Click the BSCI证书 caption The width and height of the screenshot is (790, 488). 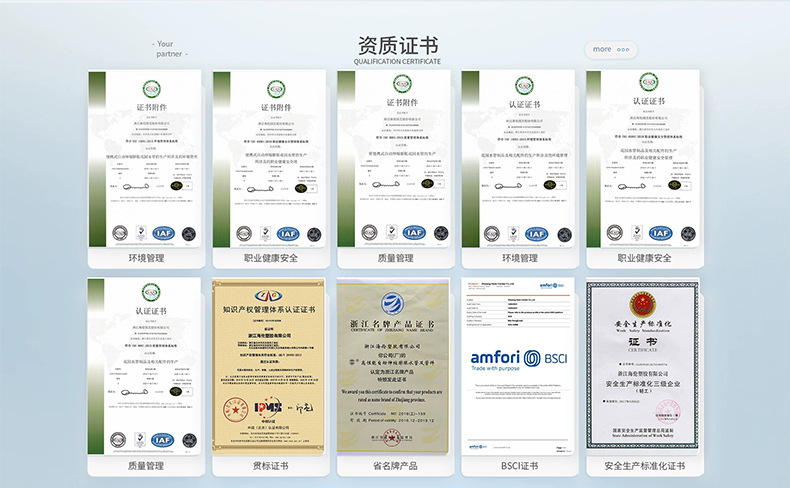click(519, 466)
